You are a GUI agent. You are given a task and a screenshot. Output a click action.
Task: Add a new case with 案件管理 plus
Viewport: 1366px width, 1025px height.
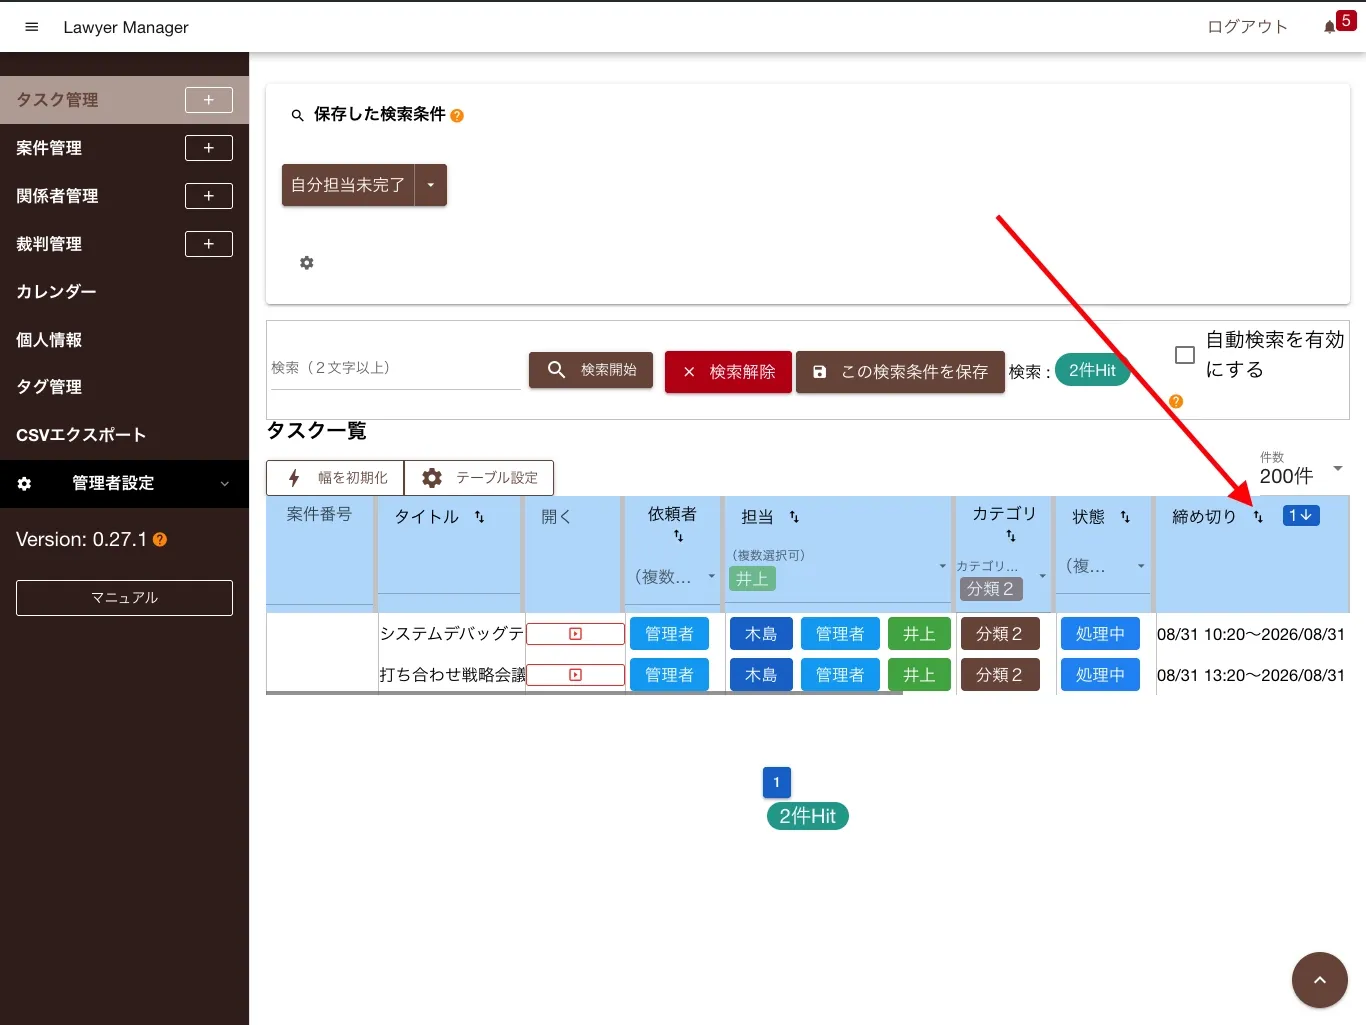tap(209, 148)
